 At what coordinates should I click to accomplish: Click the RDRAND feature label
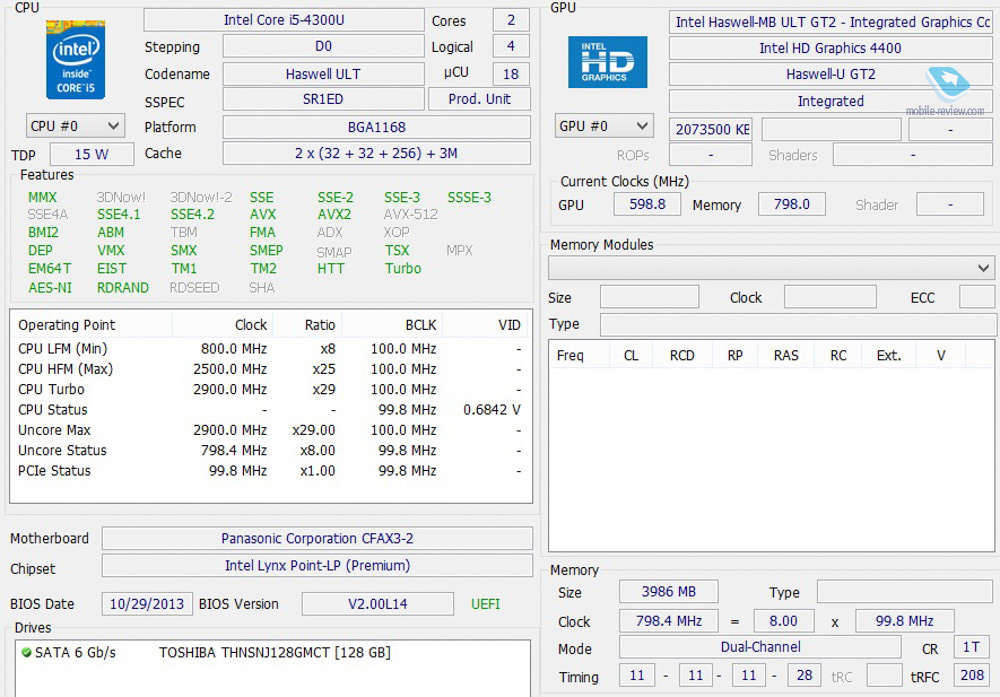(122, 288)
